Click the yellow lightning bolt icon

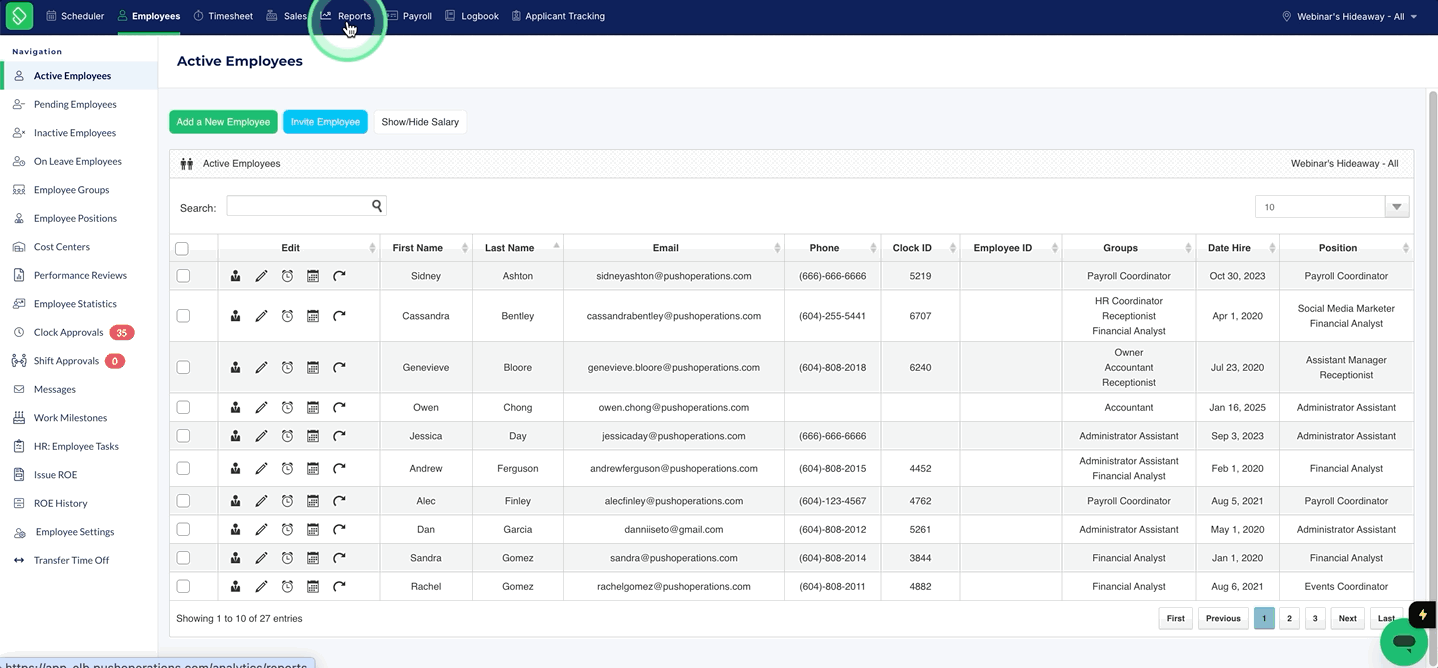1422,614
